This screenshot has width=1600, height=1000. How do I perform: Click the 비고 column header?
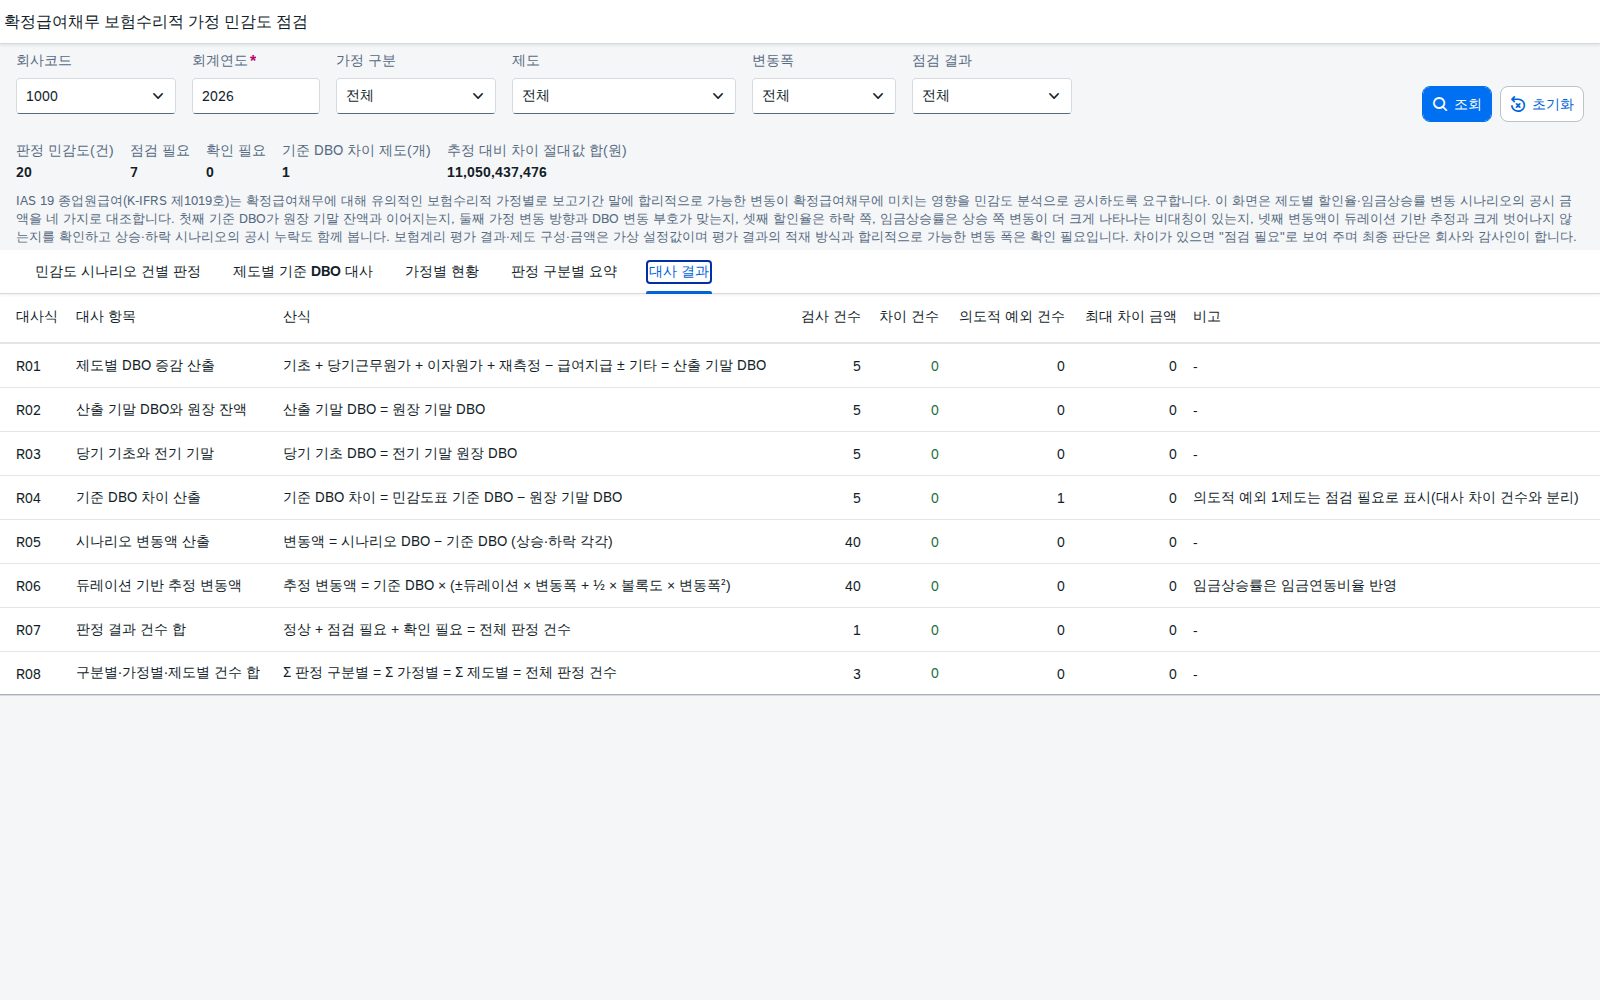[x=1207, y=317]
